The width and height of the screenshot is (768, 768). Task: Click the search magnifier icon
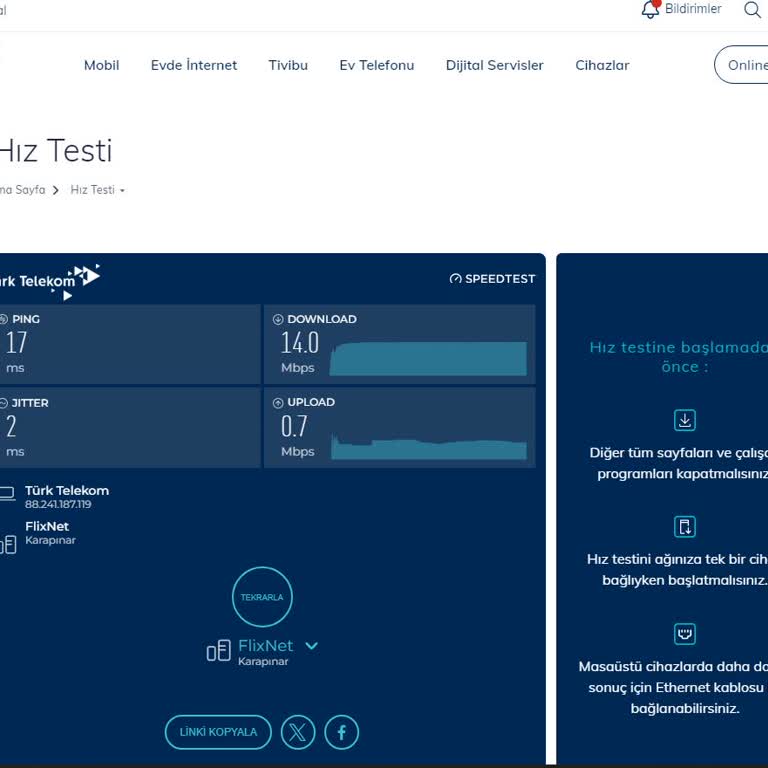(x=752, y=9)
